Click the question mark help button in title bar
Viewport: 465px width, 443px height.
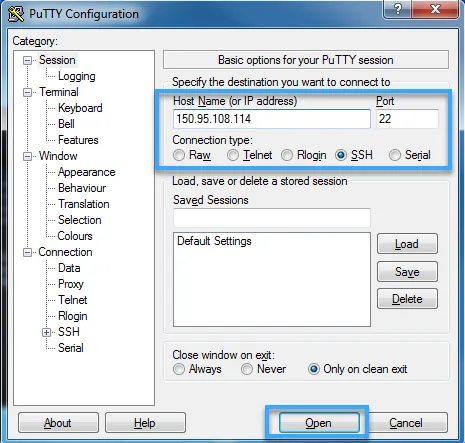(397, 9)
